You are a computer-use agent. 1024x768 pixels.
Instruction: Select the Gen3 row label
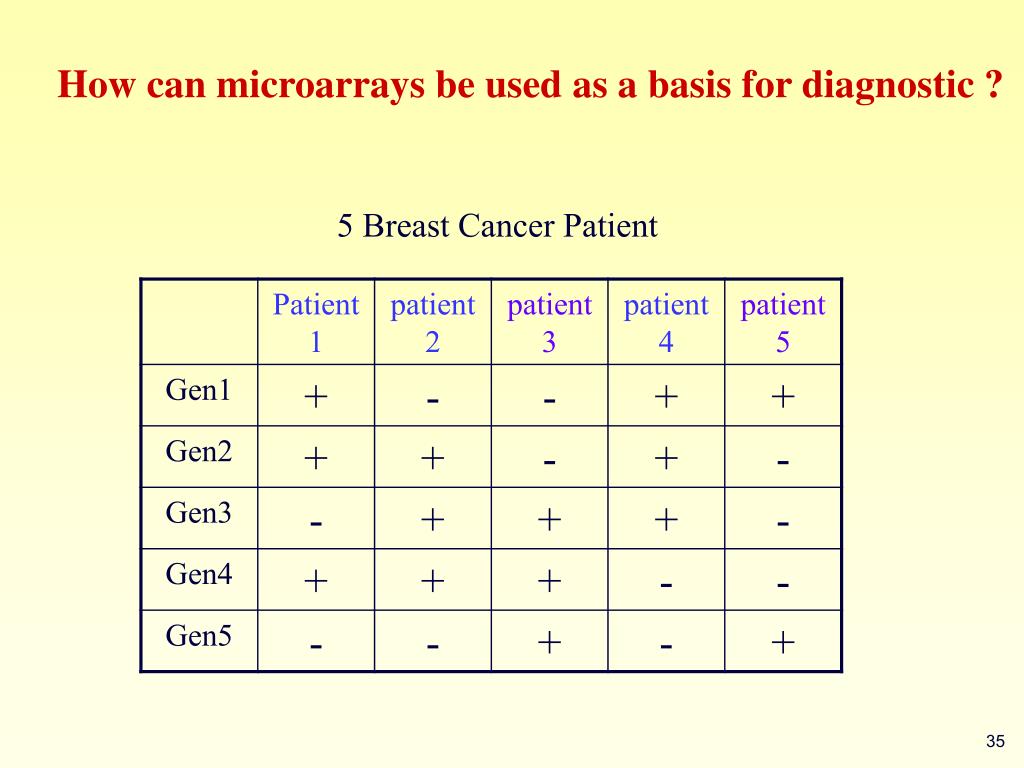pyautogui.click(x=199, y=513)
